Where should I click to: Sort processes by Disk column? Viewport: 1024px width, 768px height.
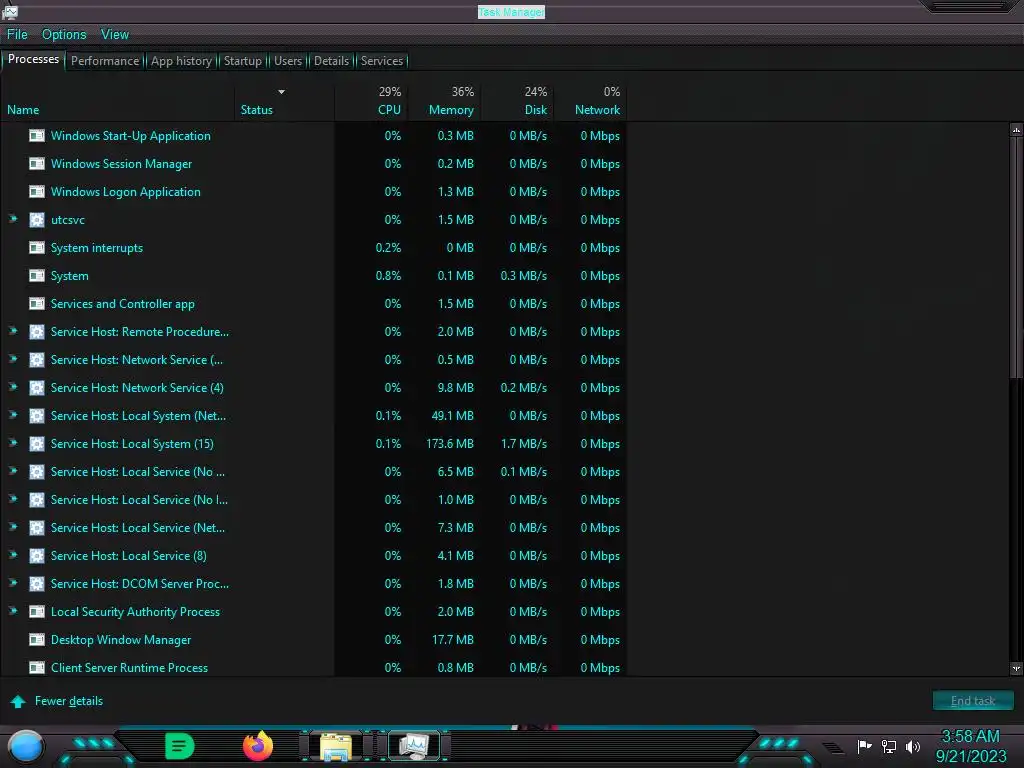pyautogui.click(x=518, y=101)
